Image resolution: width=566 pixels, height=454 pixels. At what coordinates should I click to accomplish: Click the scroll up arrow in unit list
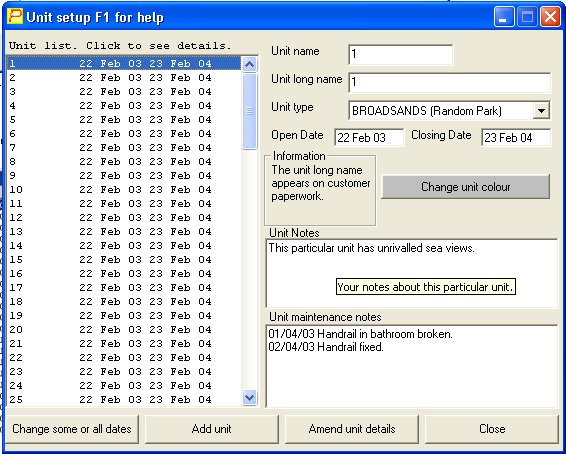point(249,65)
